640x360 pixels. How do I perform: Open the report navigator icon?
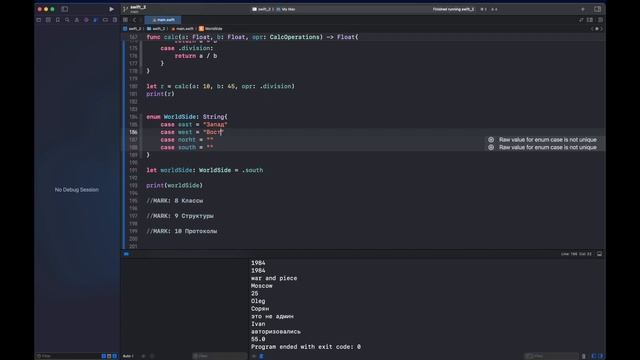click(115, 20)
